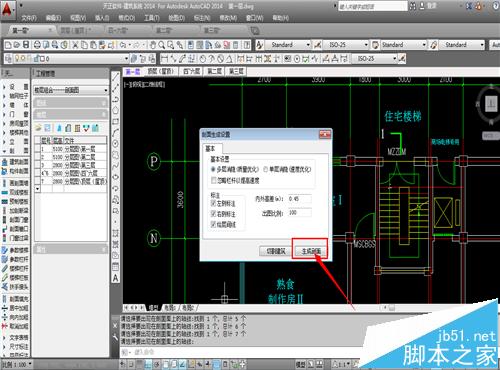This screenshot has width=500, height=370.
Task: Run the 构件剖面 command in side menu
Action: [16, 171]
